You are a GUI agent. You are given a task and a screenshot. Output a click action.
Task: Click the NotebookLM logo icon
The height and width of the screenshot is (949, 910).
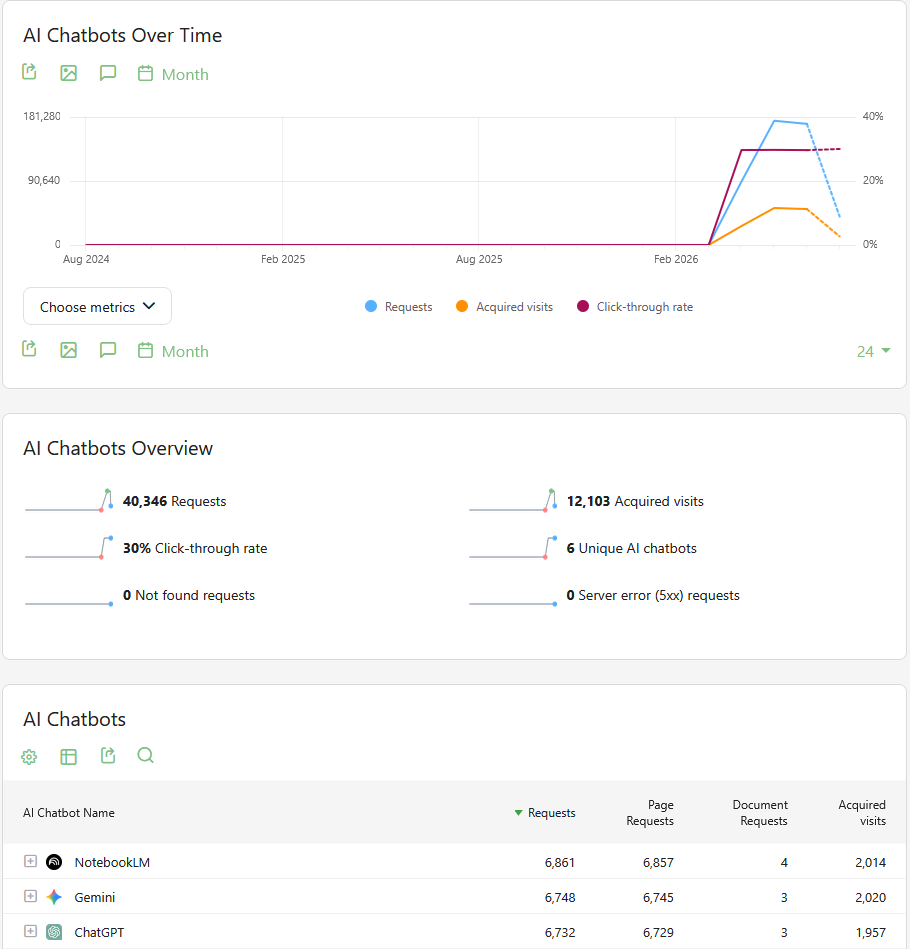click(x=54, y=862)
